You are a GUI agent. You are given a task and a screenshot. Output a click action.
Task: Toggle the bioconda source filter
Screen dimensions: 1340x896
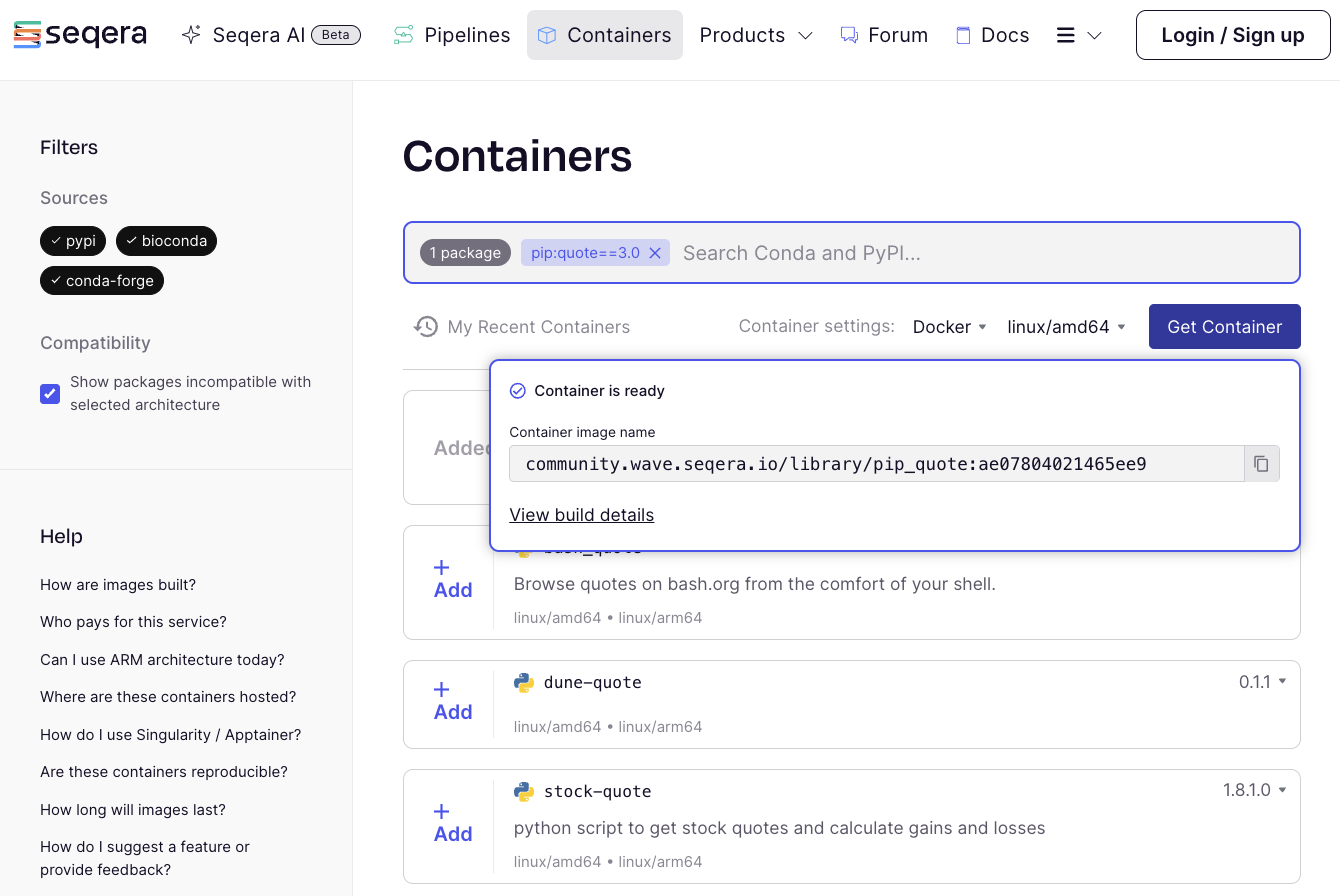pos(166,241)
